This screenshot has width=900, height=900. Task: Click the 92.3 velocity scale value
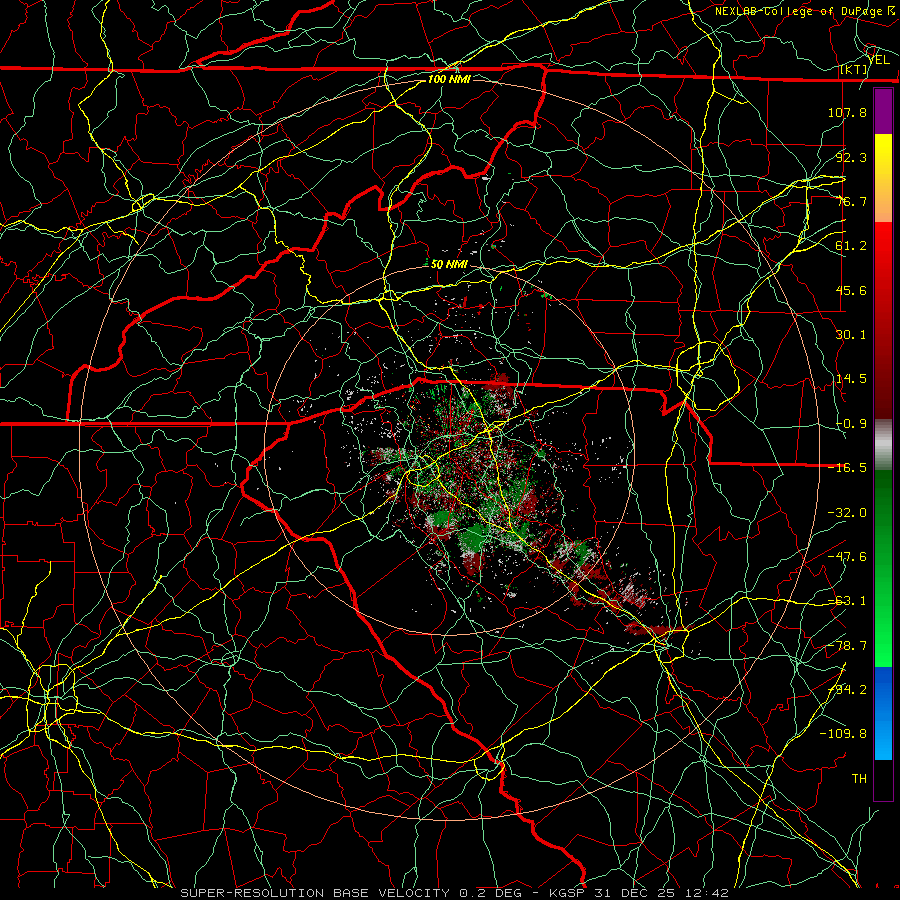pos(851,157)
